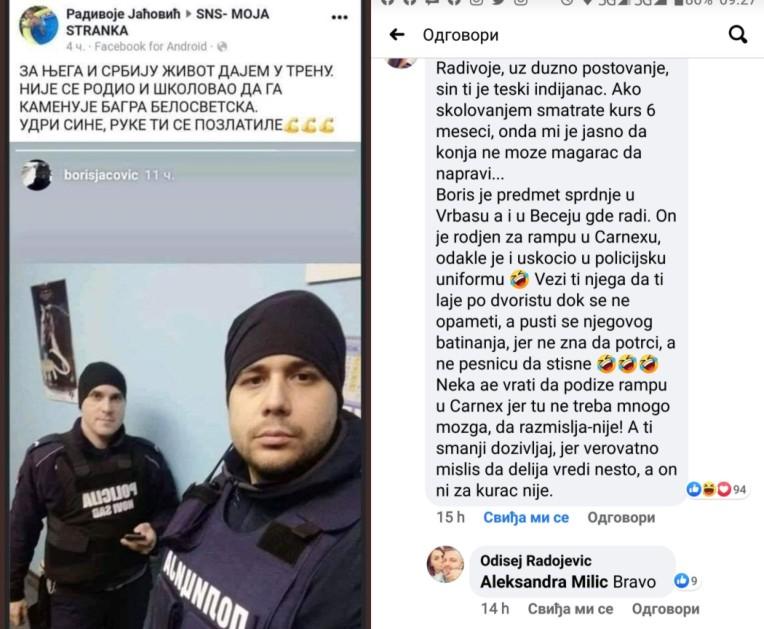Tap the shared story photo of policemen
Image resolution: width=764 pixels, height=629 pixels.
point(185,390)
